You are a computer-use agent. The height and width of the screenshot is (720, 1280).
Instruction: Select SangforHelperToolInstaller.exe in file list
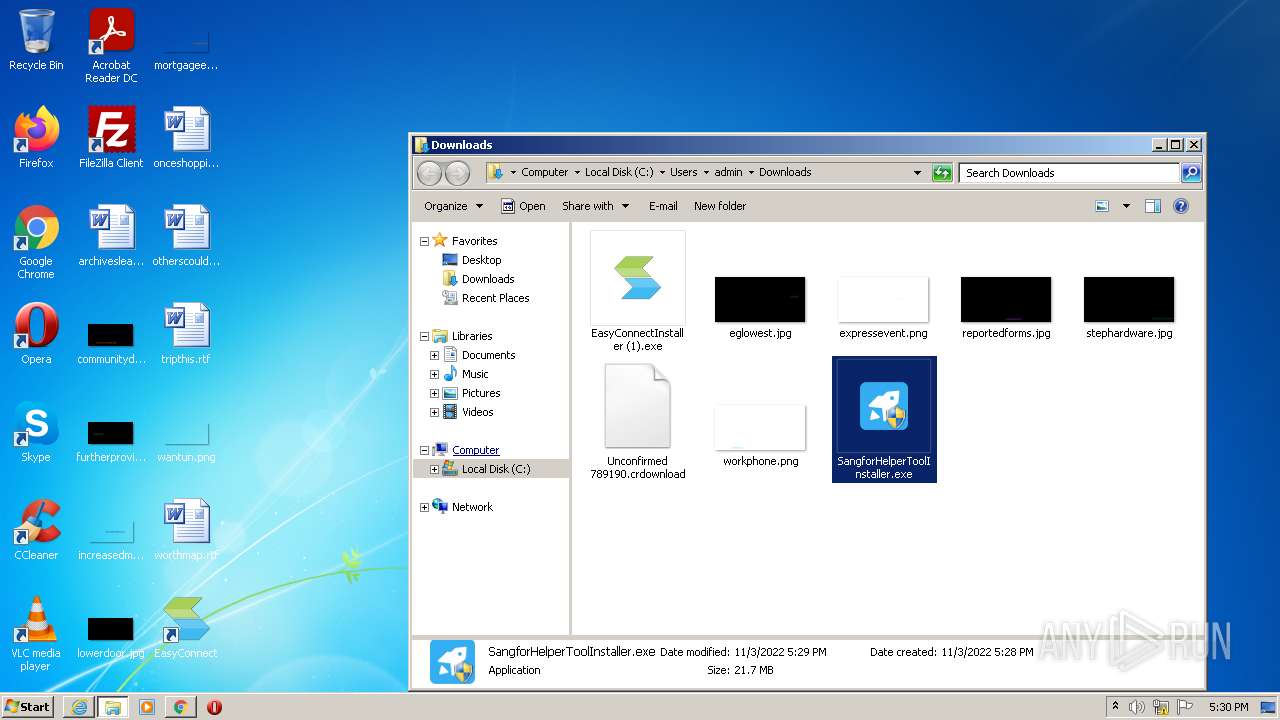pos(884,419)
